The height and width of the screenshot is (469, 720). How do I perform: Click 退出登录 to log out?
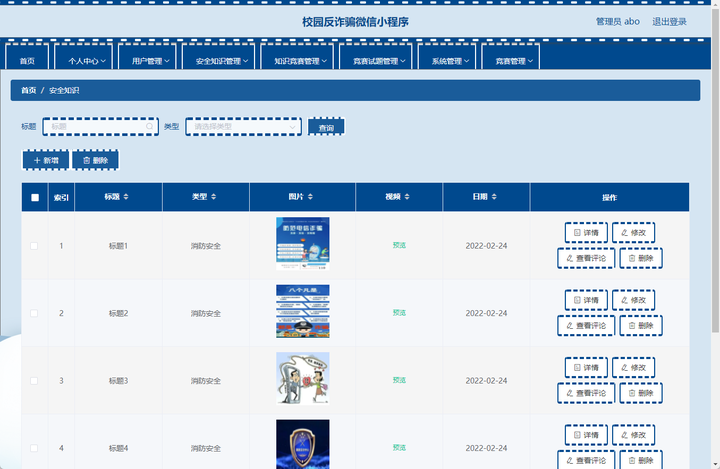(x=669, y=22)
